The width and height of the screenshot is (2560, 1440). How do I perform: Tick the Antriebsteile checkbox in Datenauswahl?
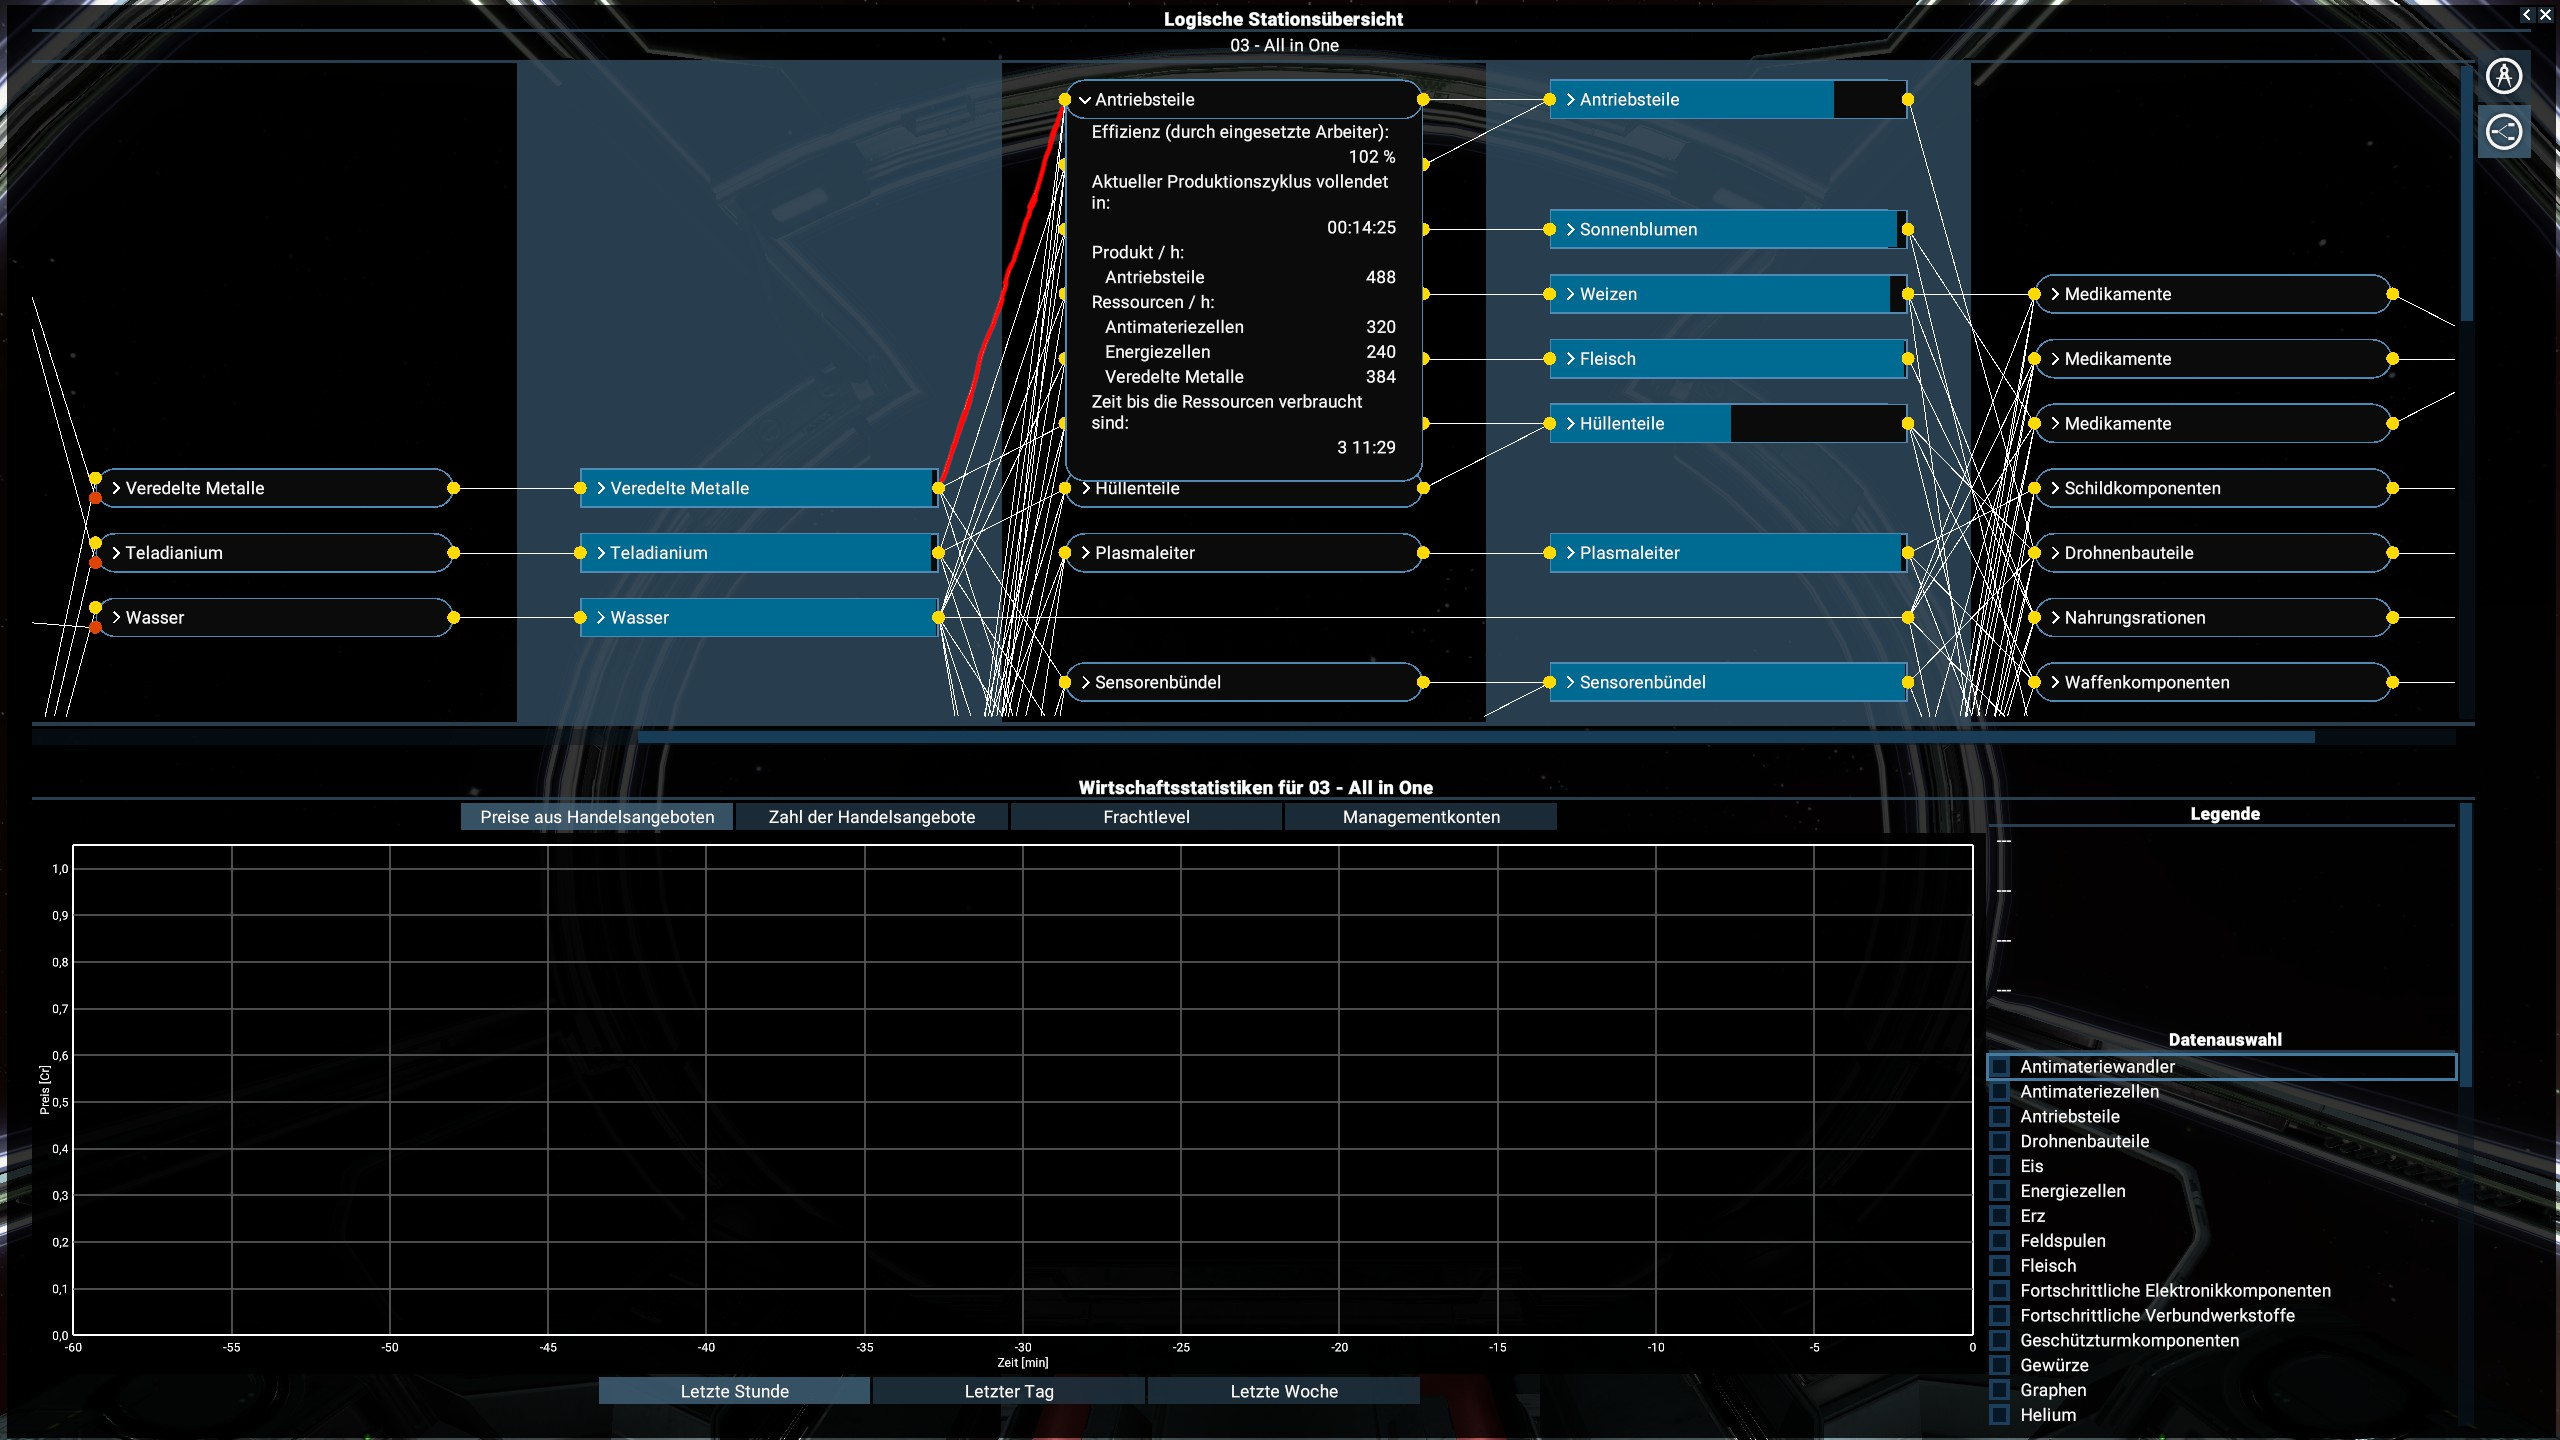[x=2000, y=1116]
